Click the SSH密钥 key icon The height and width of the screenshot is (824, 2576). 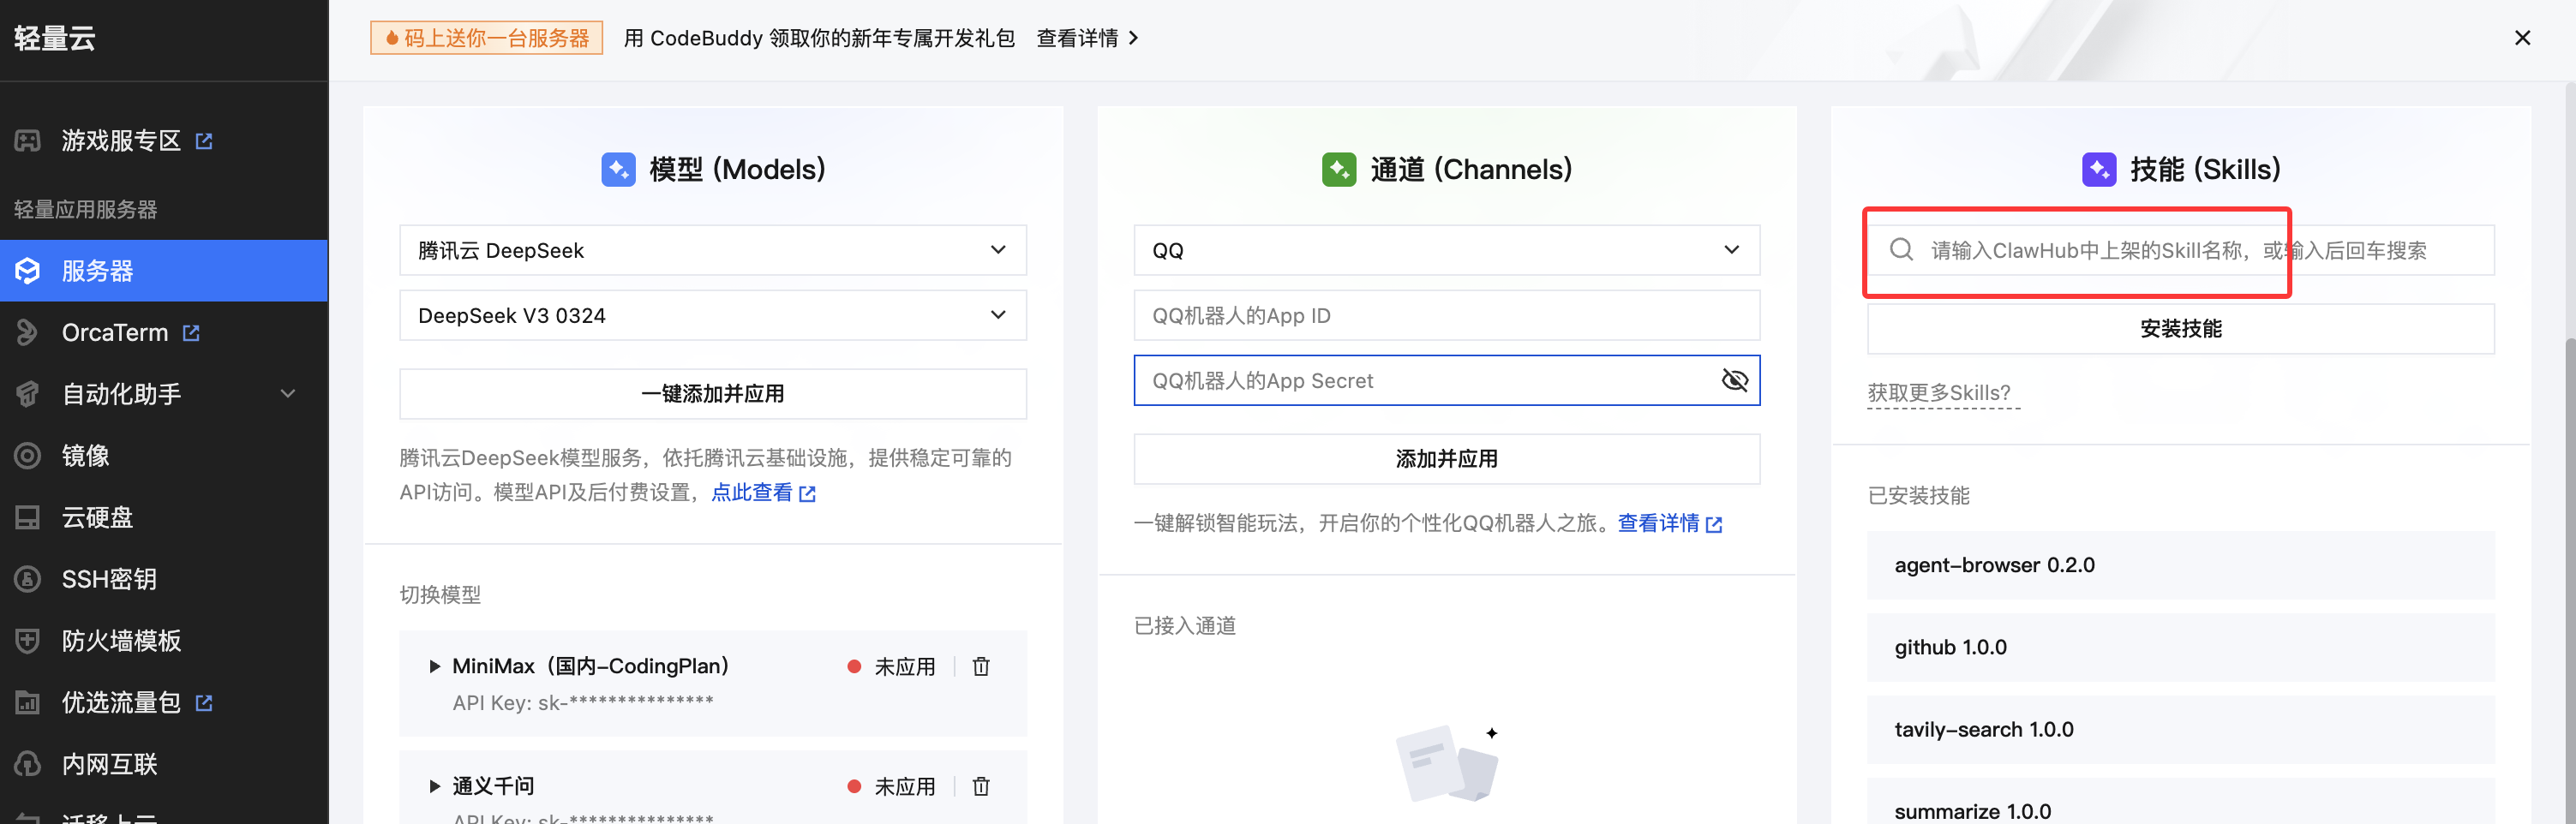pos(28,579)
